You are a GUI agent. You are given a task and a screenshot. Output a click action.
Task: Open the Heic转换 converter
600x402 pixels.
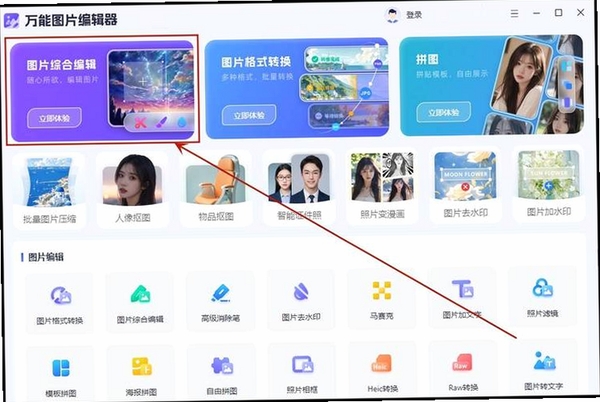click(383, 370)
